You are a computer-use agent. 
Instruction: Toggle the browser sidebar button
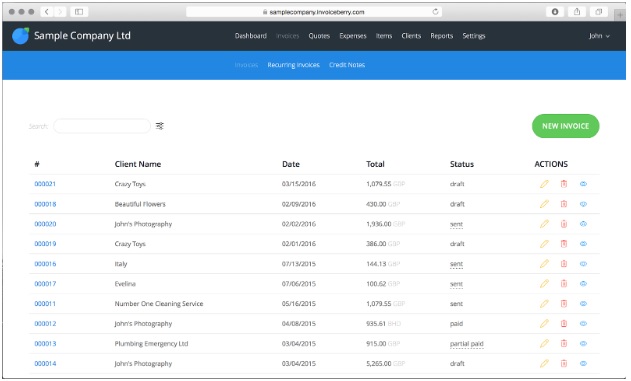pyautogui.click(x=79, y=12)
